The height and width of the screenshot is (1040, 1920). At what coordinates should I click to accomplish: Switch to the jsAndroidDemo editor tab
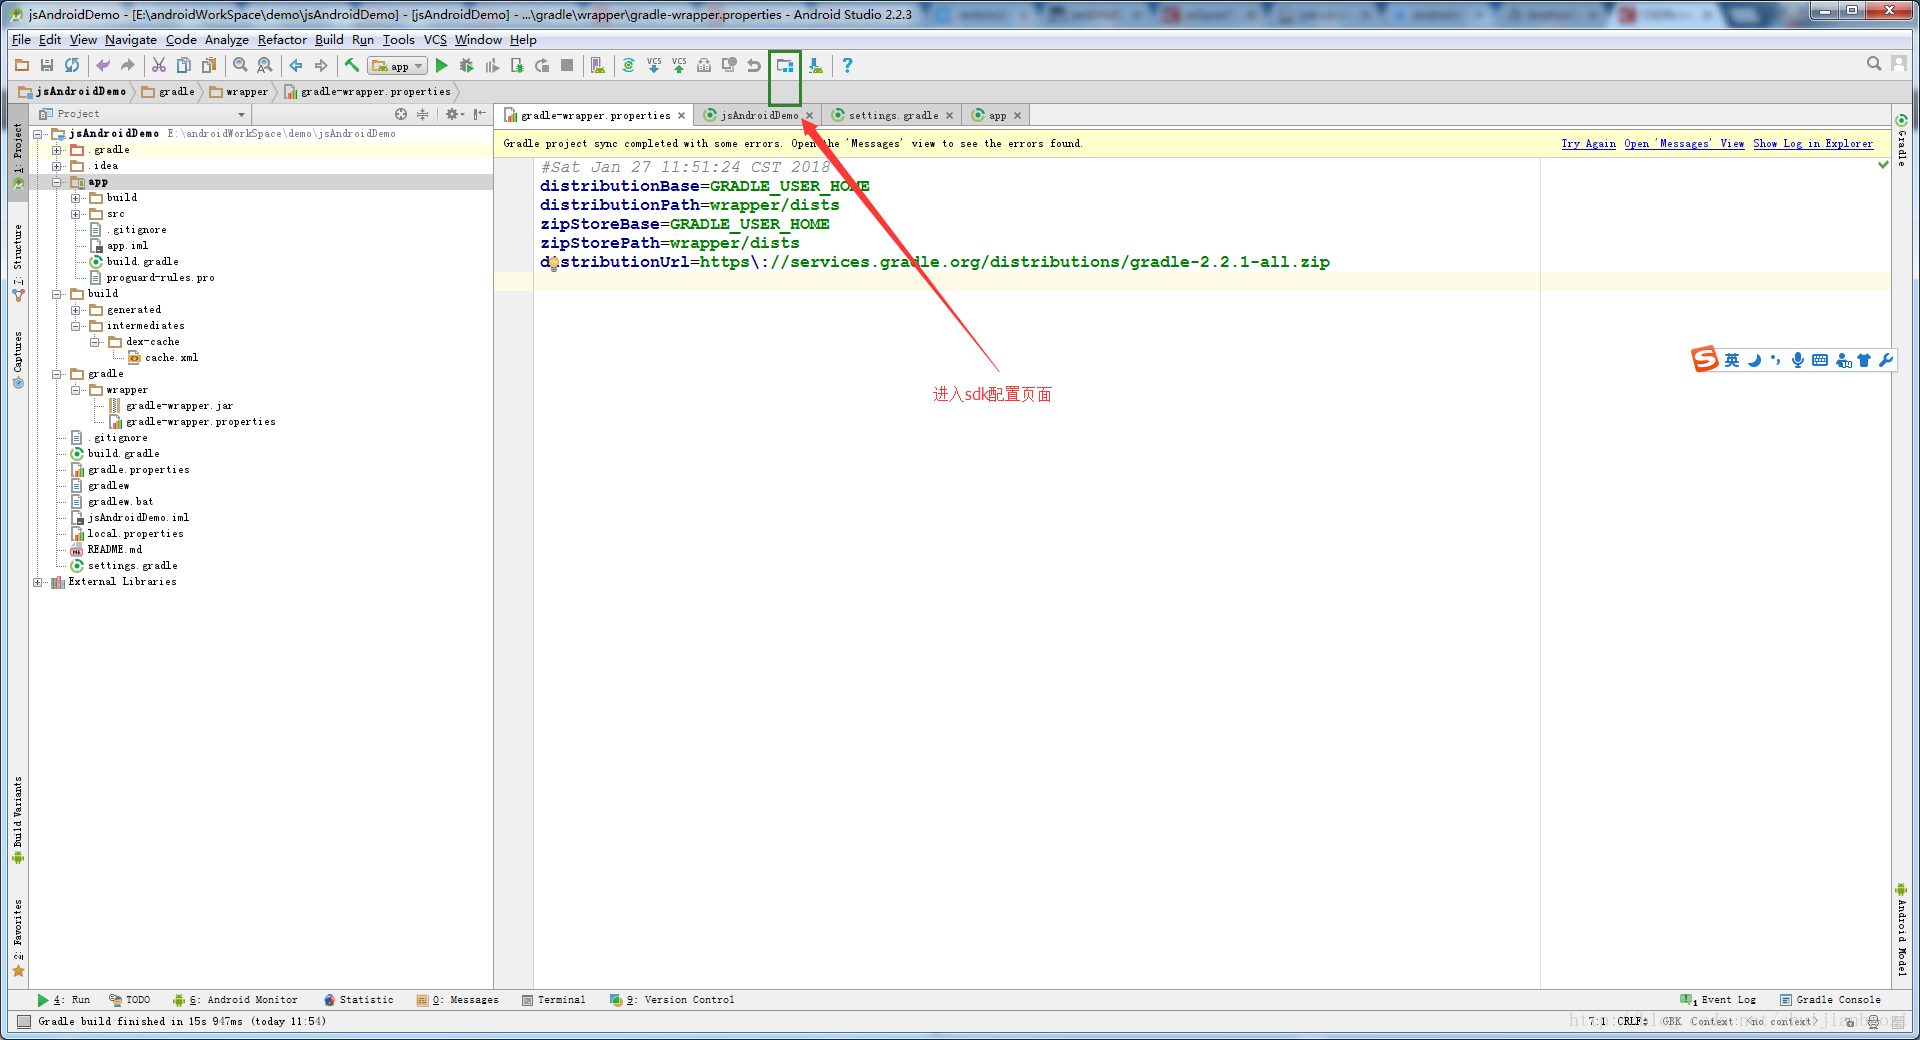759,116
